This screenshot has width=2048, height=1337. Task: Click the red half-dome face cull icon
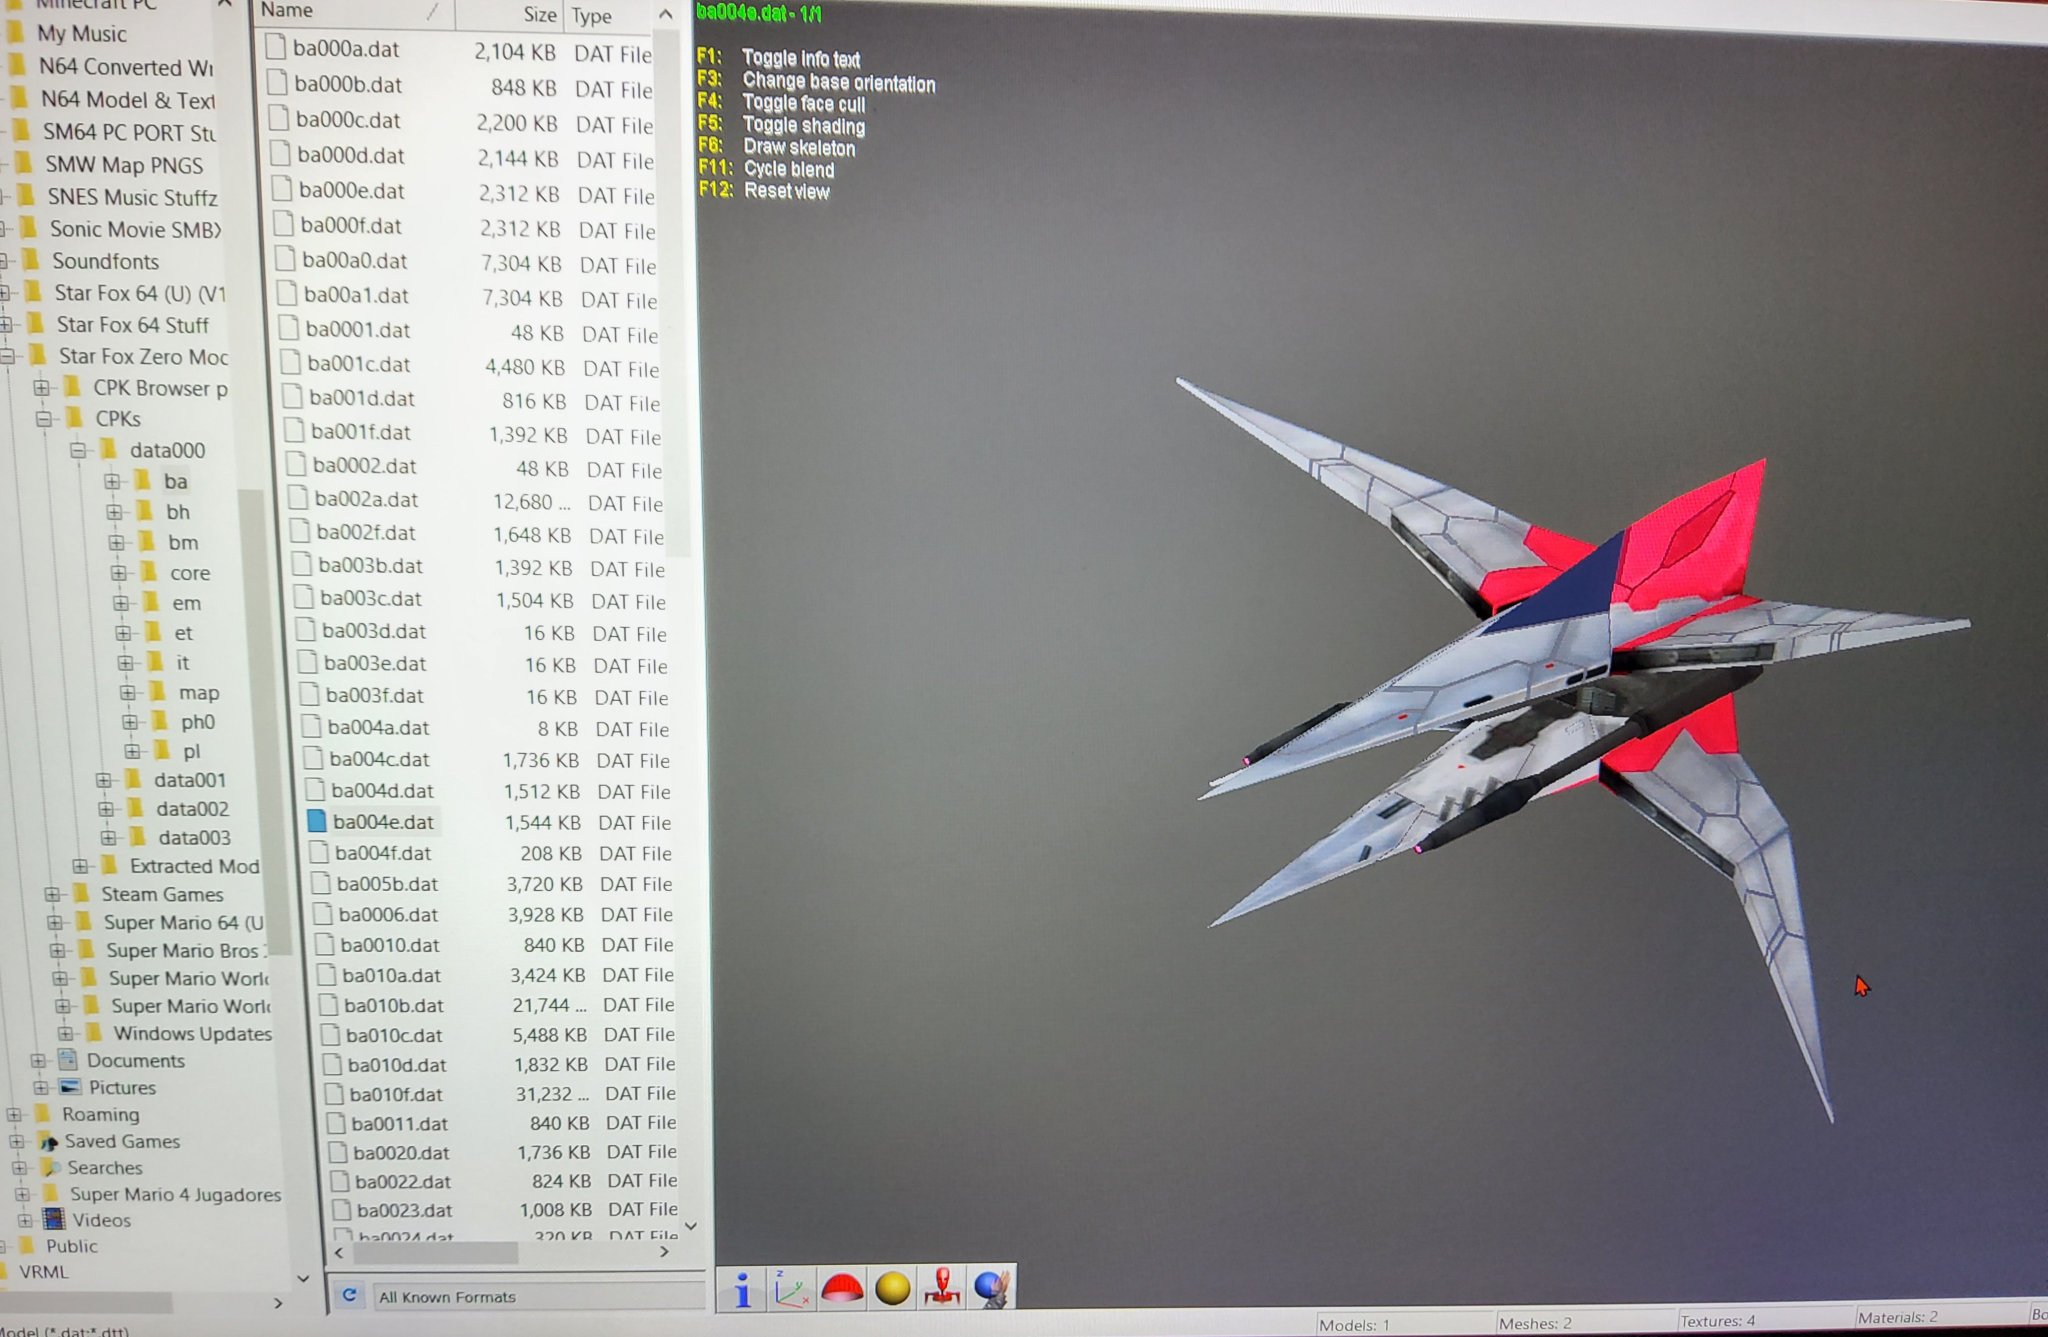(842, 1288)
